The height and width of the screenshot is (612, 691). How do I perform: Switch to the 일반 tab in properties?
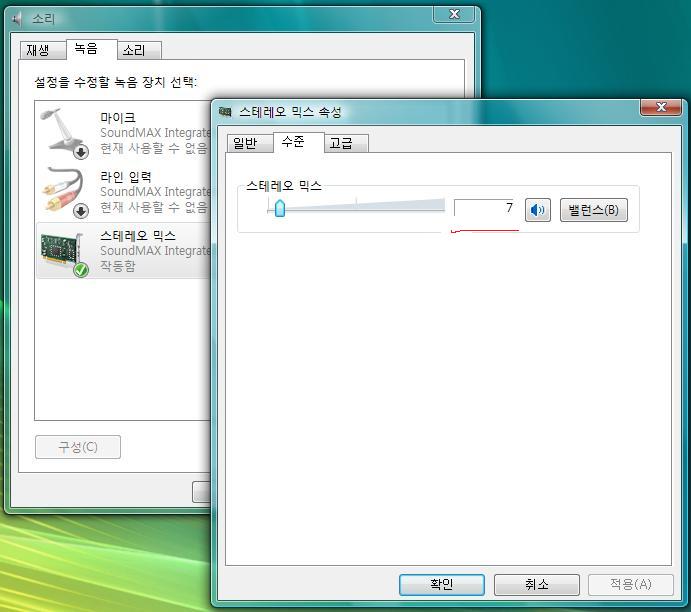point(249,144)
